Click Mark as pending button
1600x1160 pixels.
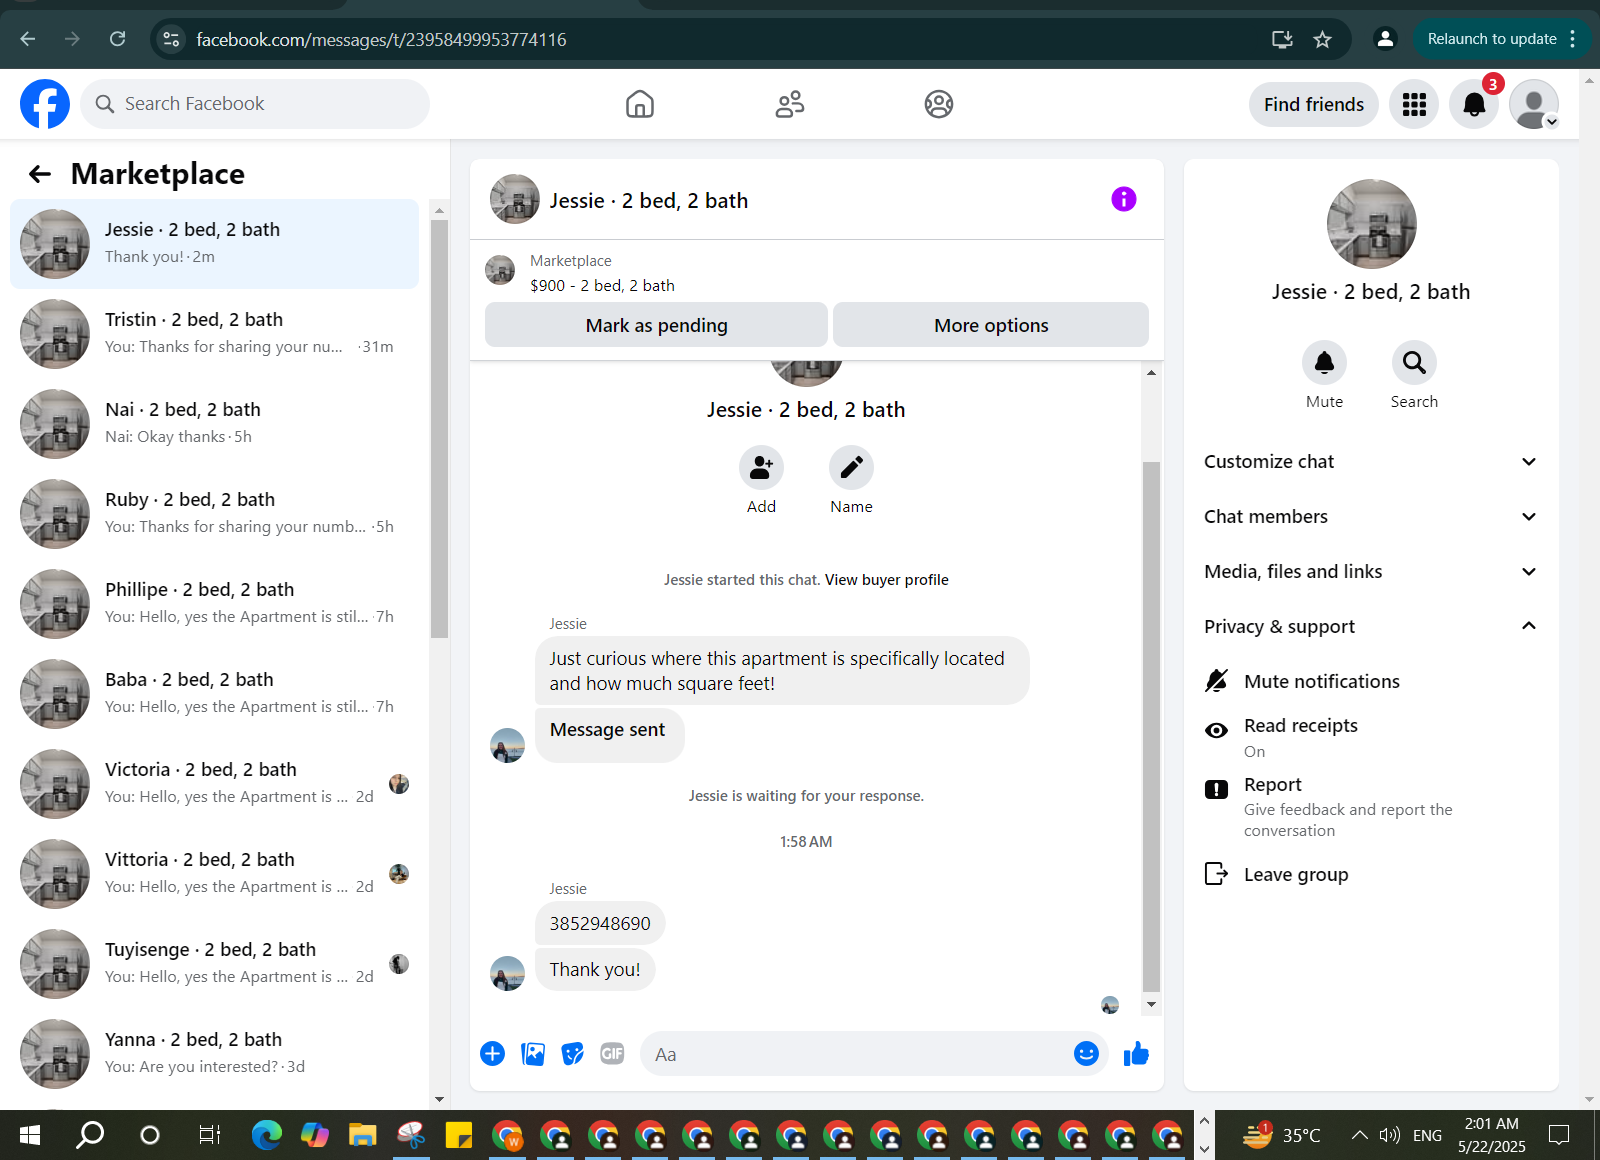[x=656, y=325]
